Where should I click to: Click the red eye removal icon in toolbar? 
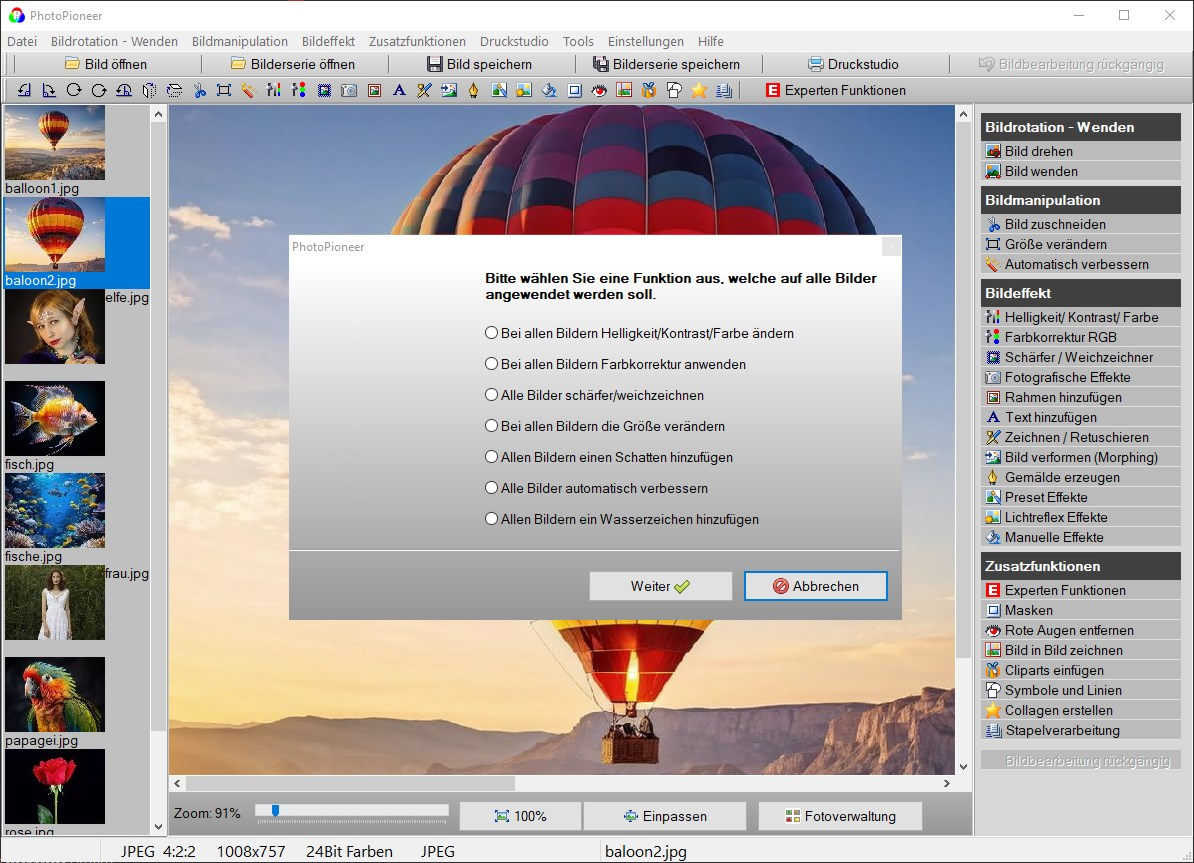coord(599,90)
